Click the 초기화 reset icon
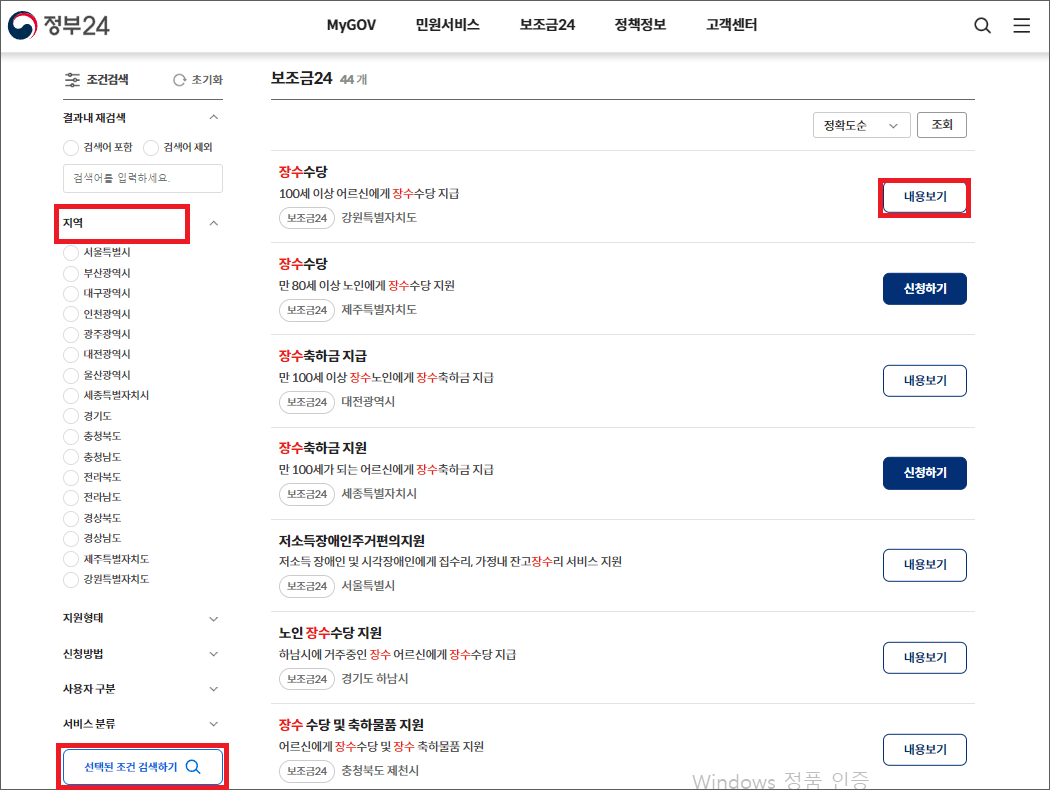 coord(179,80)
